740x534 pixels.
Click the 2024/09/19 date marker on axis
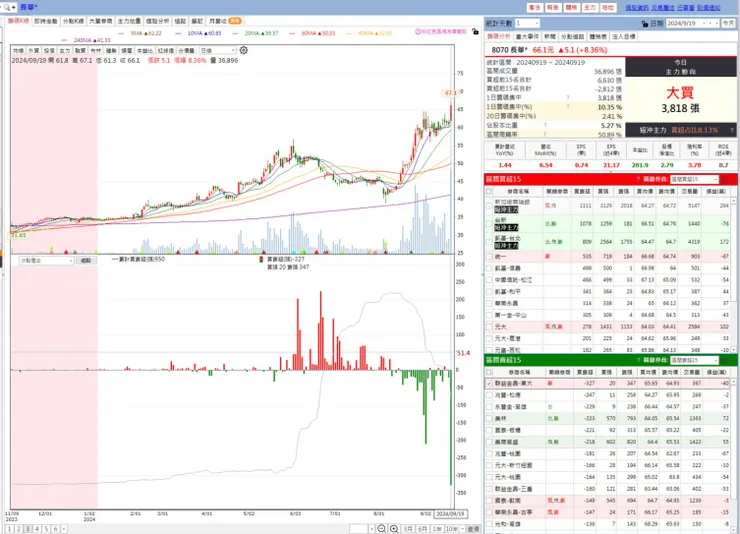pos(450,513)
